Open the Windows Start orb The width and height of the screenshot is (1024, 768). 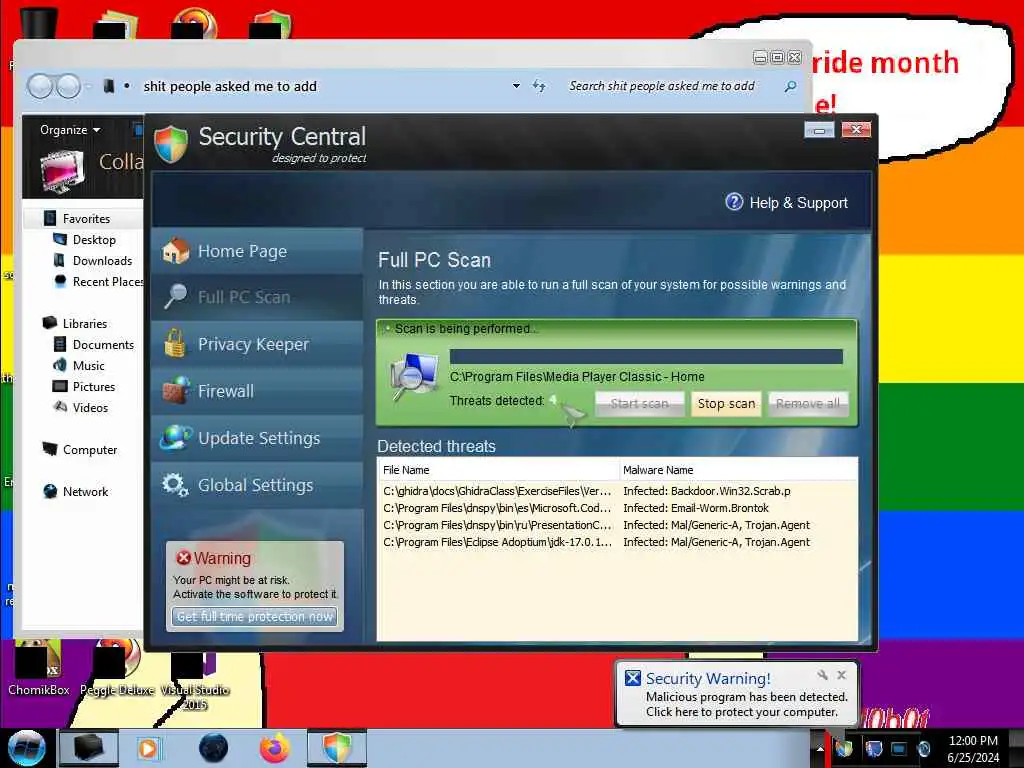27,748
